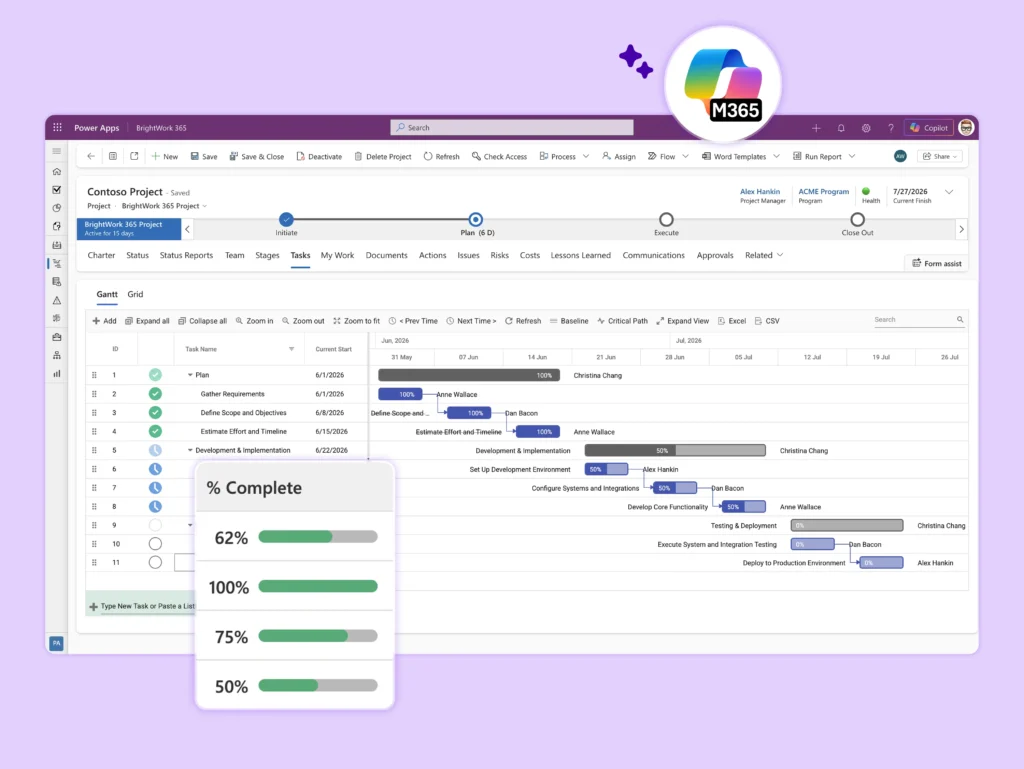
Task: Open the Power Apps waffle launcher
Action: [x=57, y=127]
